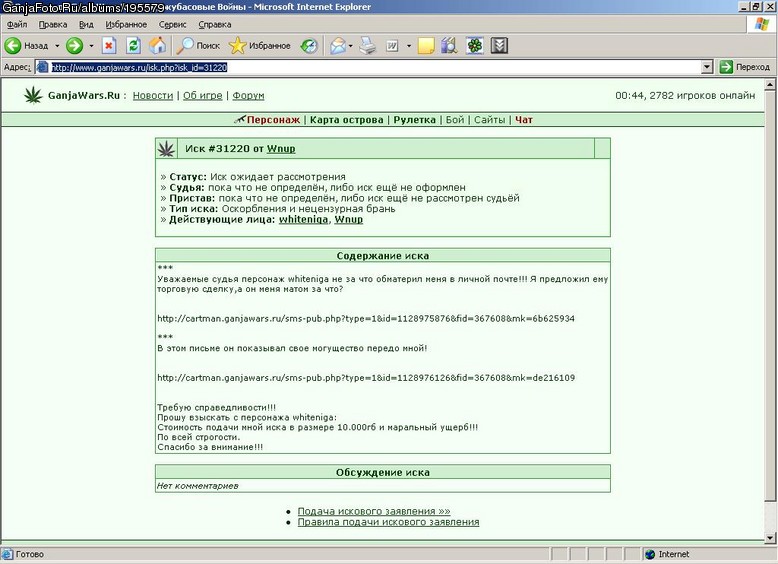Viewport: 778px width, 564px height.
Task: Print the page with the printer icon
Action: coord(368,46)
